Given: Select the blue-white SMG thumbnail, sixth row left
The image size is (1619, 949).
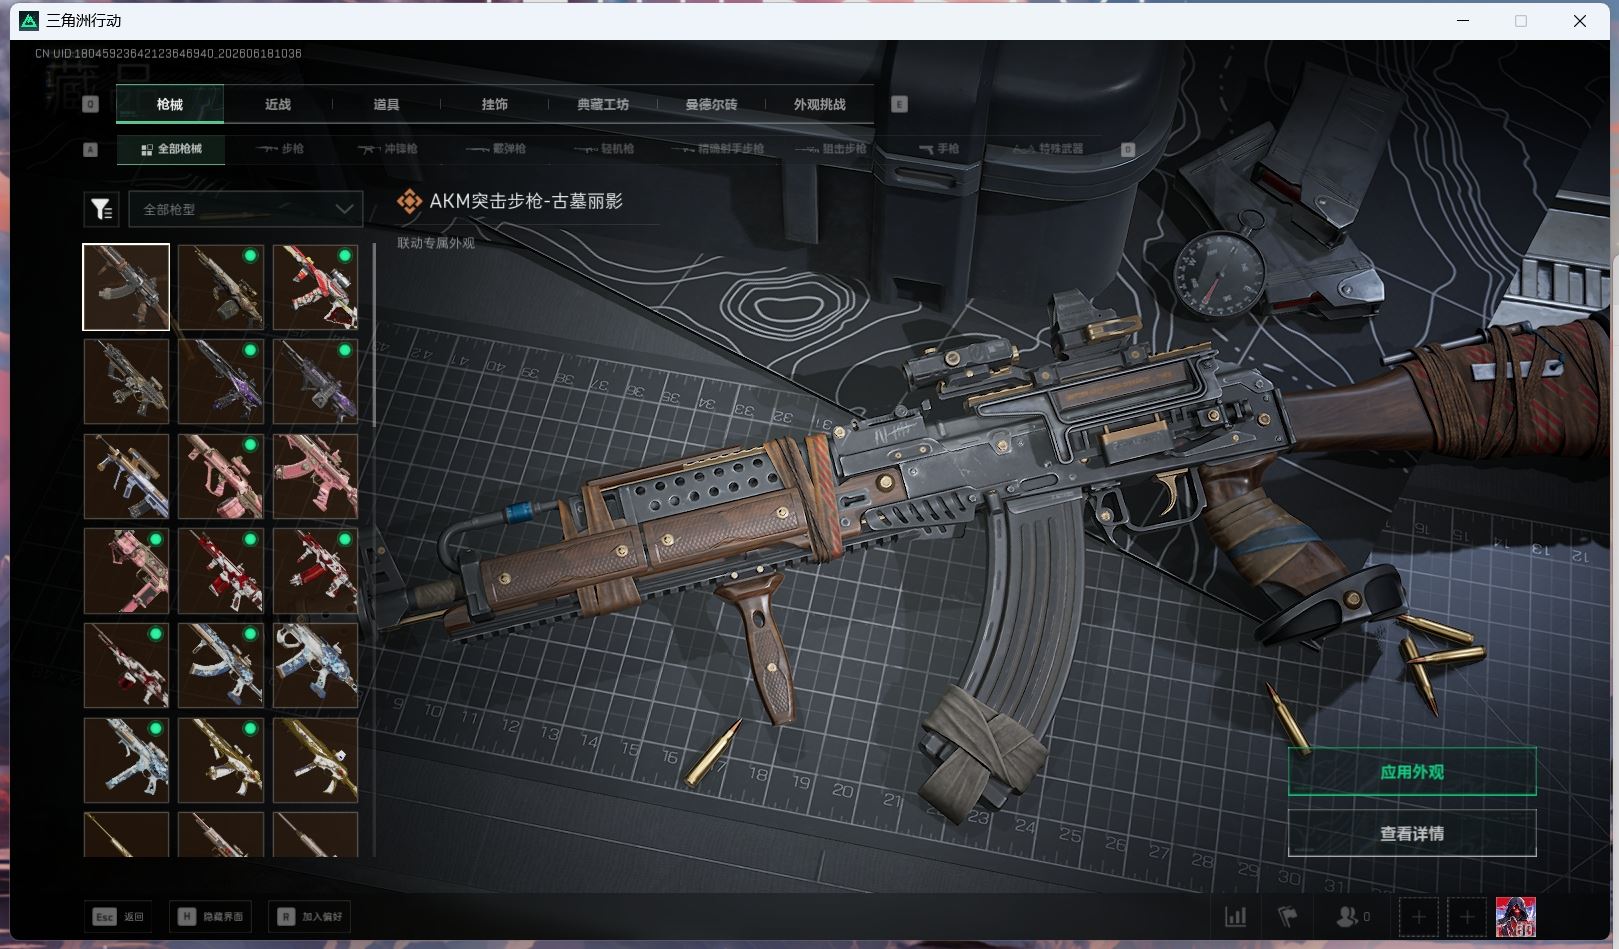Looking at the screenshot, I should click(x=126, y=760).
